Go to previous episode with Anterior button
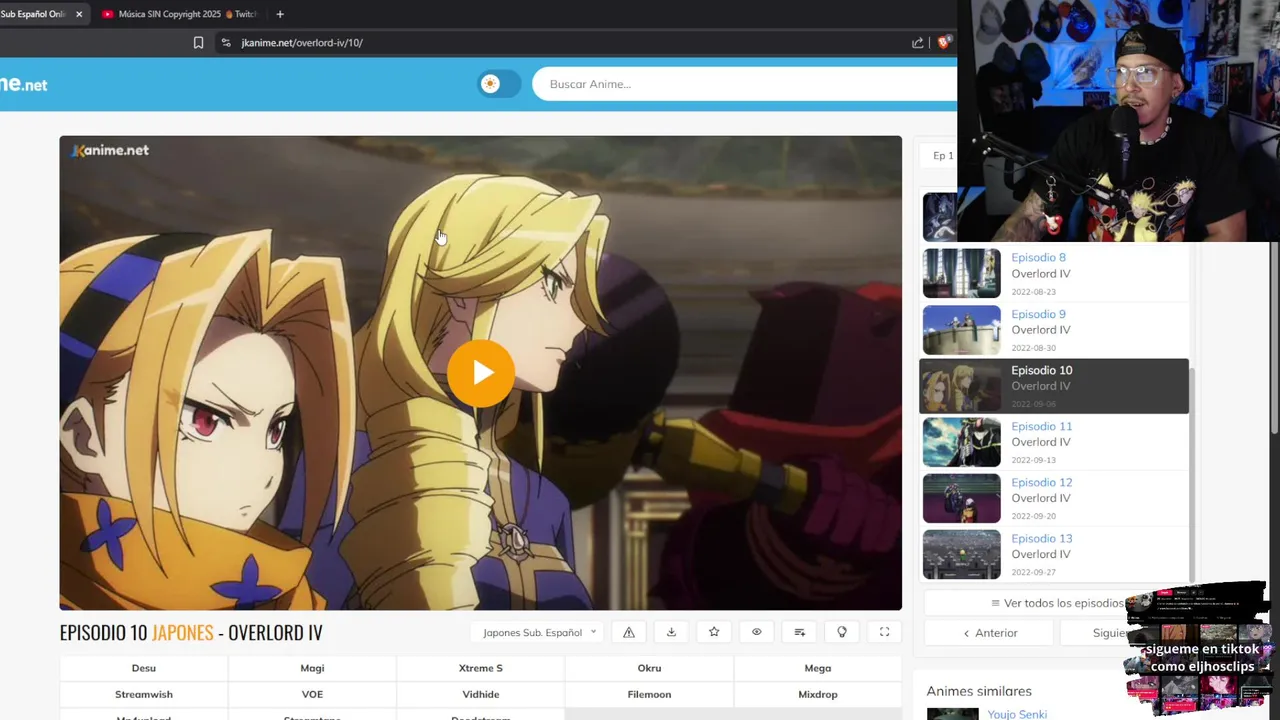 pyautogui.click(x=990, y=633)
